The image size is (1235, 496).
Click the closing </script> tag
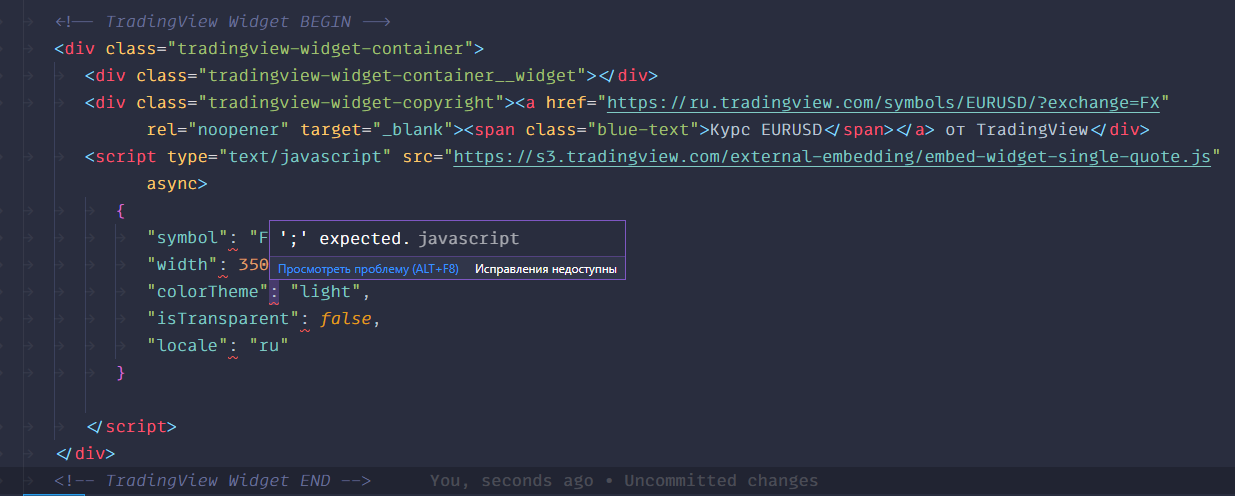(x=131, y=426)
